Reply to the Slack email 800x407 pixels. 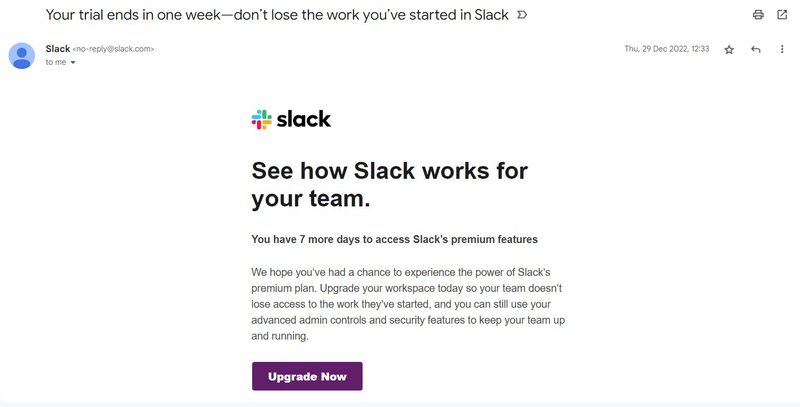coord(756,49)
